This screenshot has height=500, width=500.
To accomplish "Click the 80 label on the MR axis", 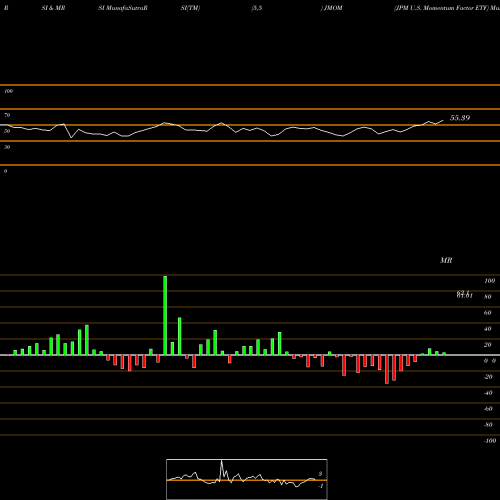I will [488, 297].
